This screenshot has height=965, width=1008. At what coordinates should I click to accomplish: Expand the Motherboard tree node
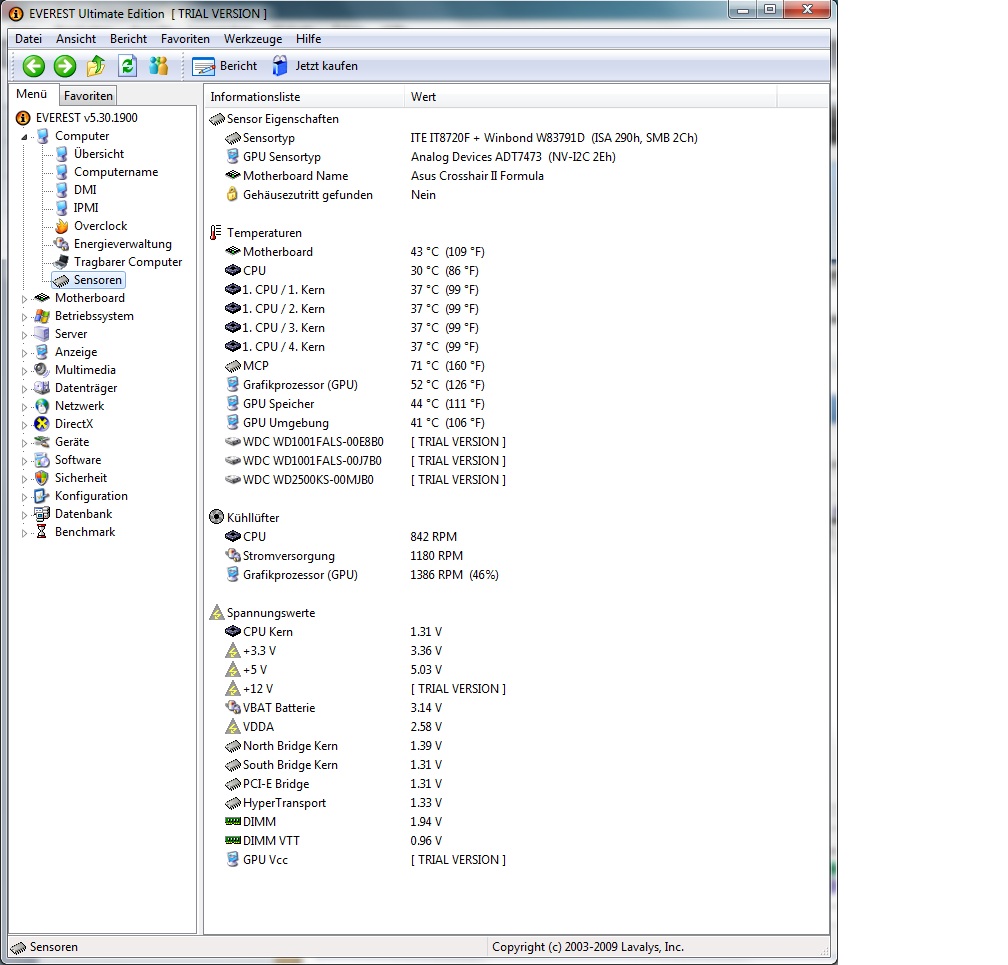click(x=24, y=299)
